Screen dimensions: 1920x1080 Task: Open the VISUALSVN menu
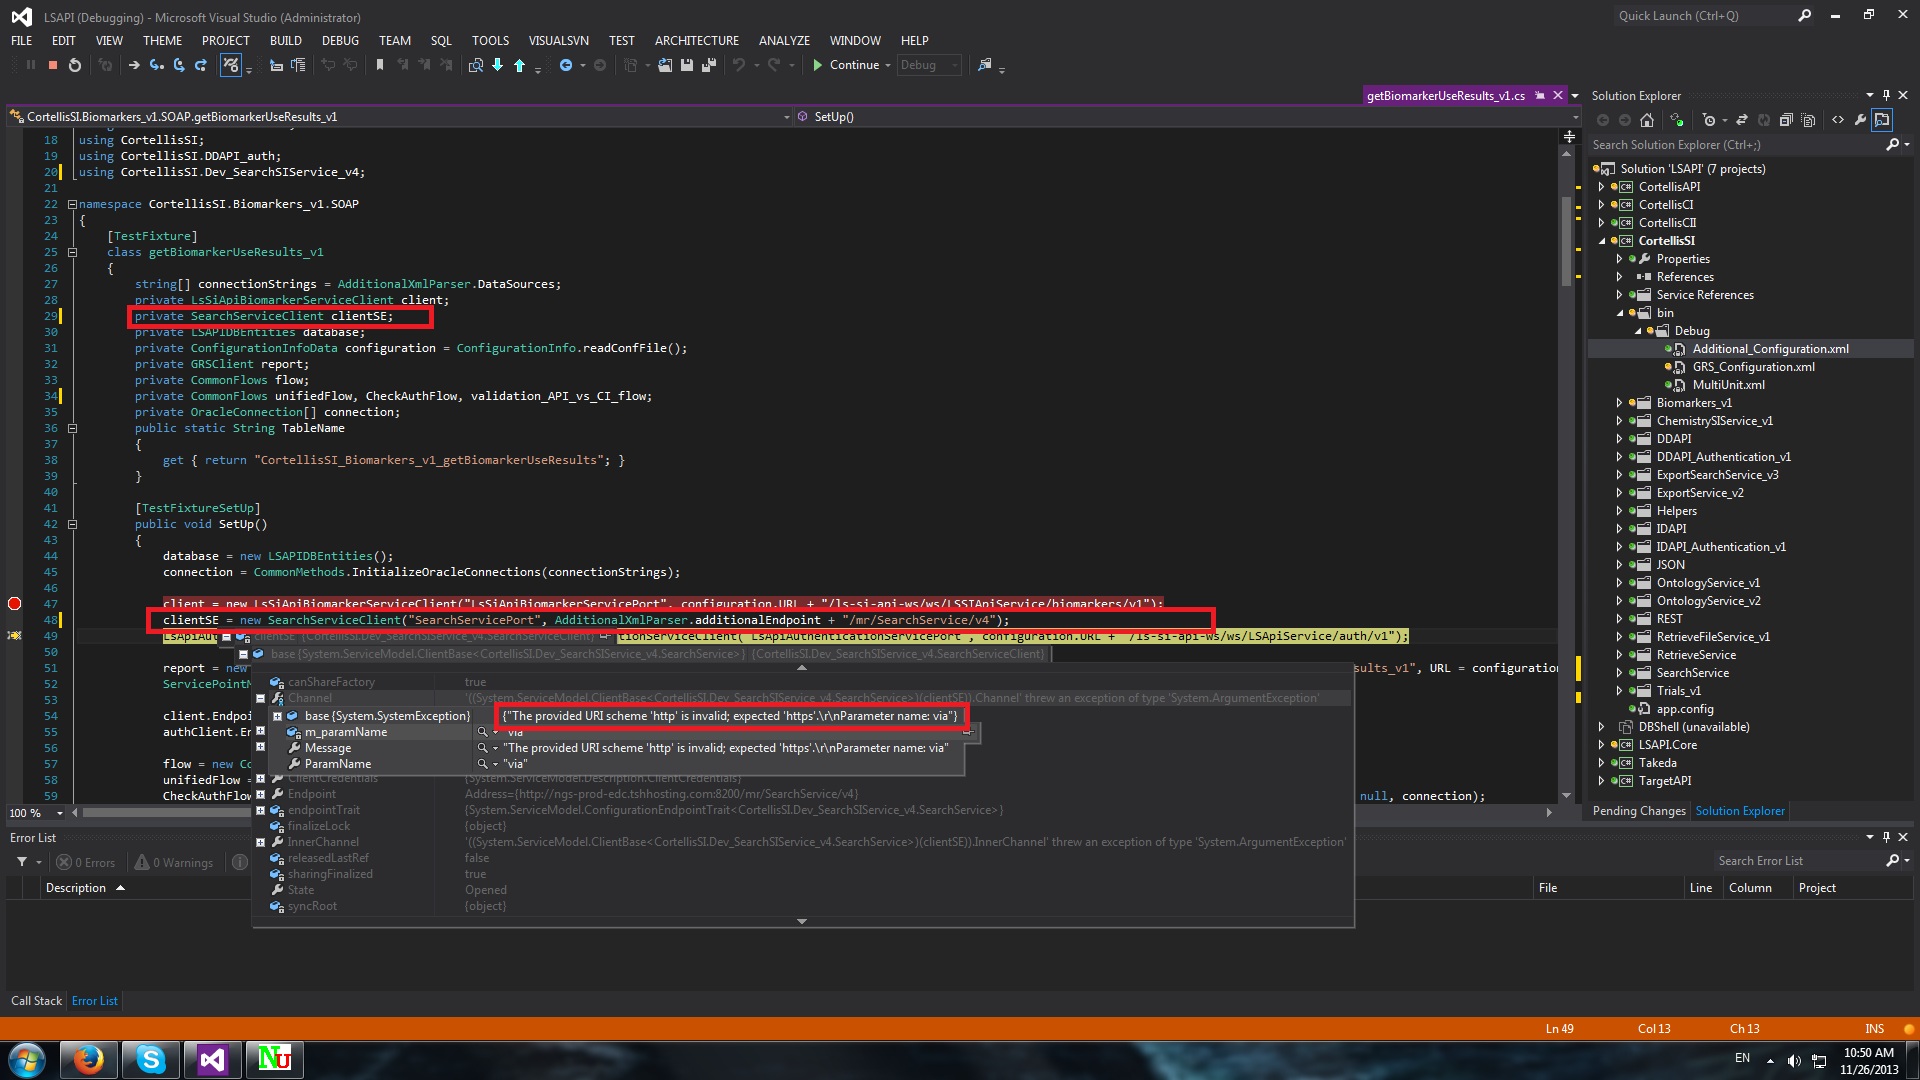558,40
